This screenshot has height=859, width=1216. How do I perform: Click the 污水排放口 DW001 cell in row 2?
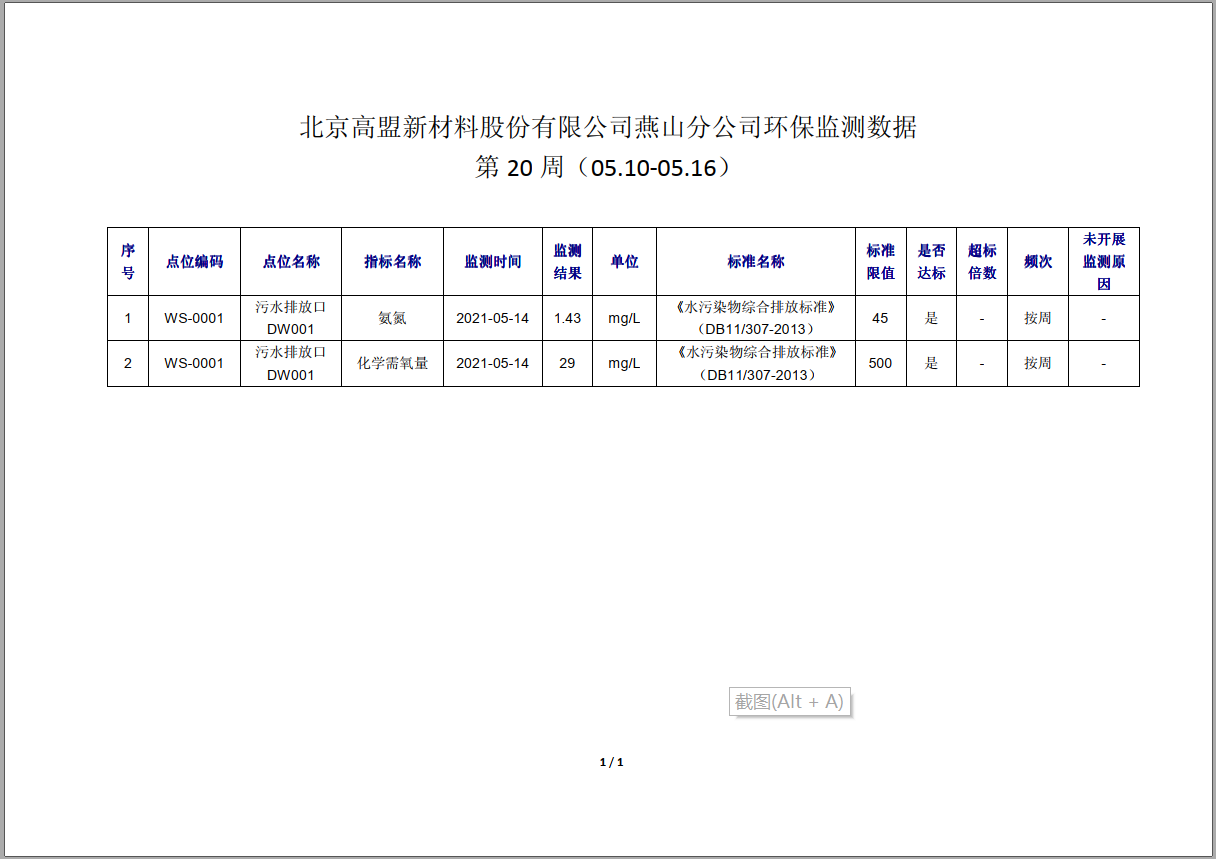click(x=290, y=363)
